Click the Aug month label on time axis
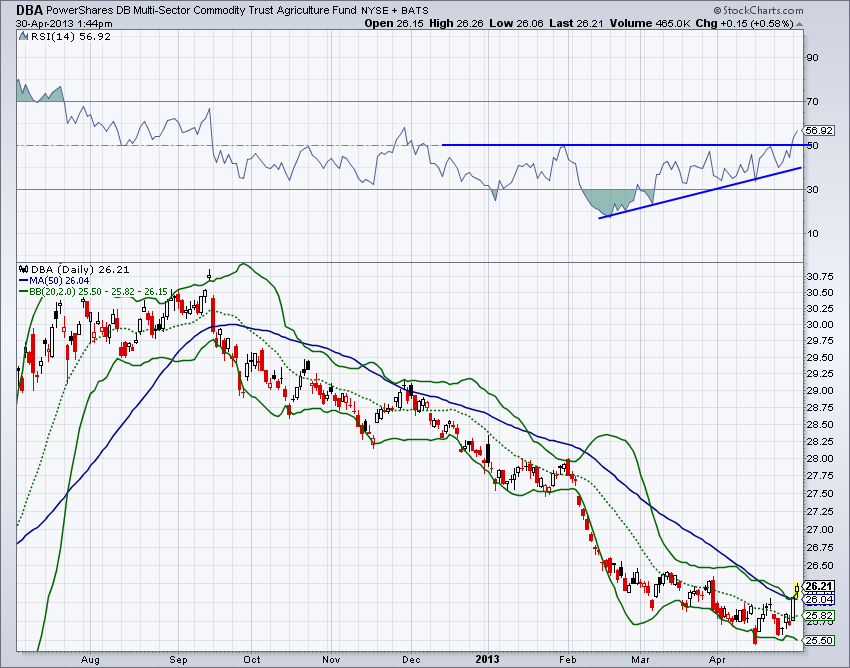Viewport: 850px width, 668px height. pos(90,660)
